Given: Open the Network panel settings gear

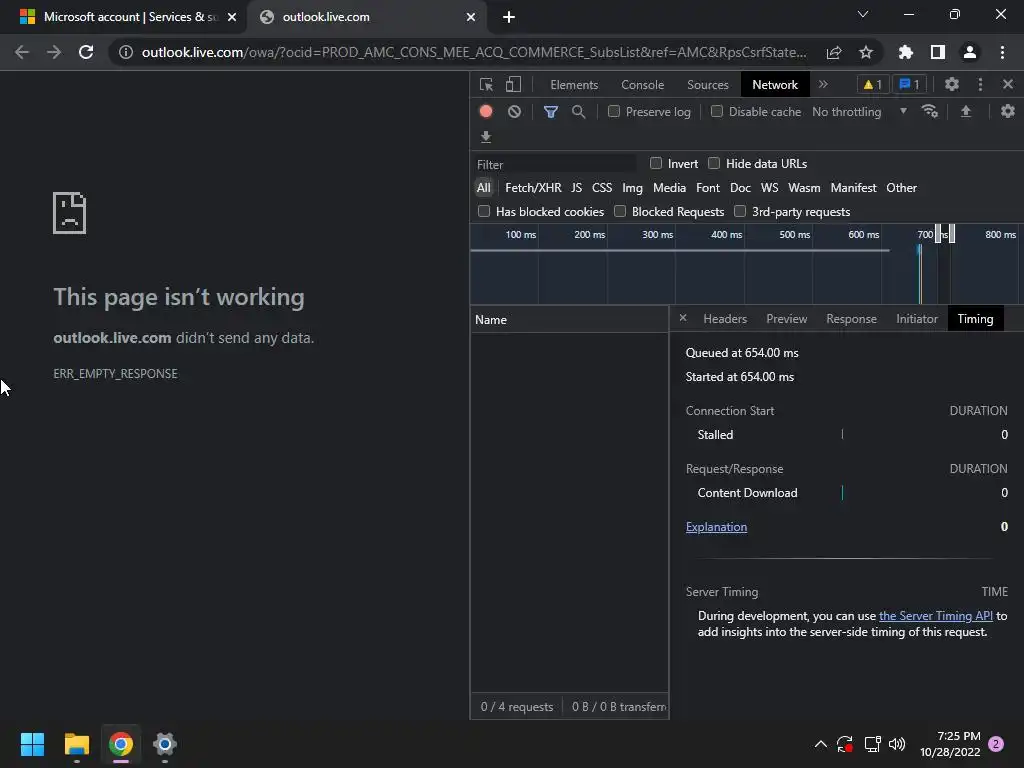Looking at the screenshot, I should (x=1008, y=112).
